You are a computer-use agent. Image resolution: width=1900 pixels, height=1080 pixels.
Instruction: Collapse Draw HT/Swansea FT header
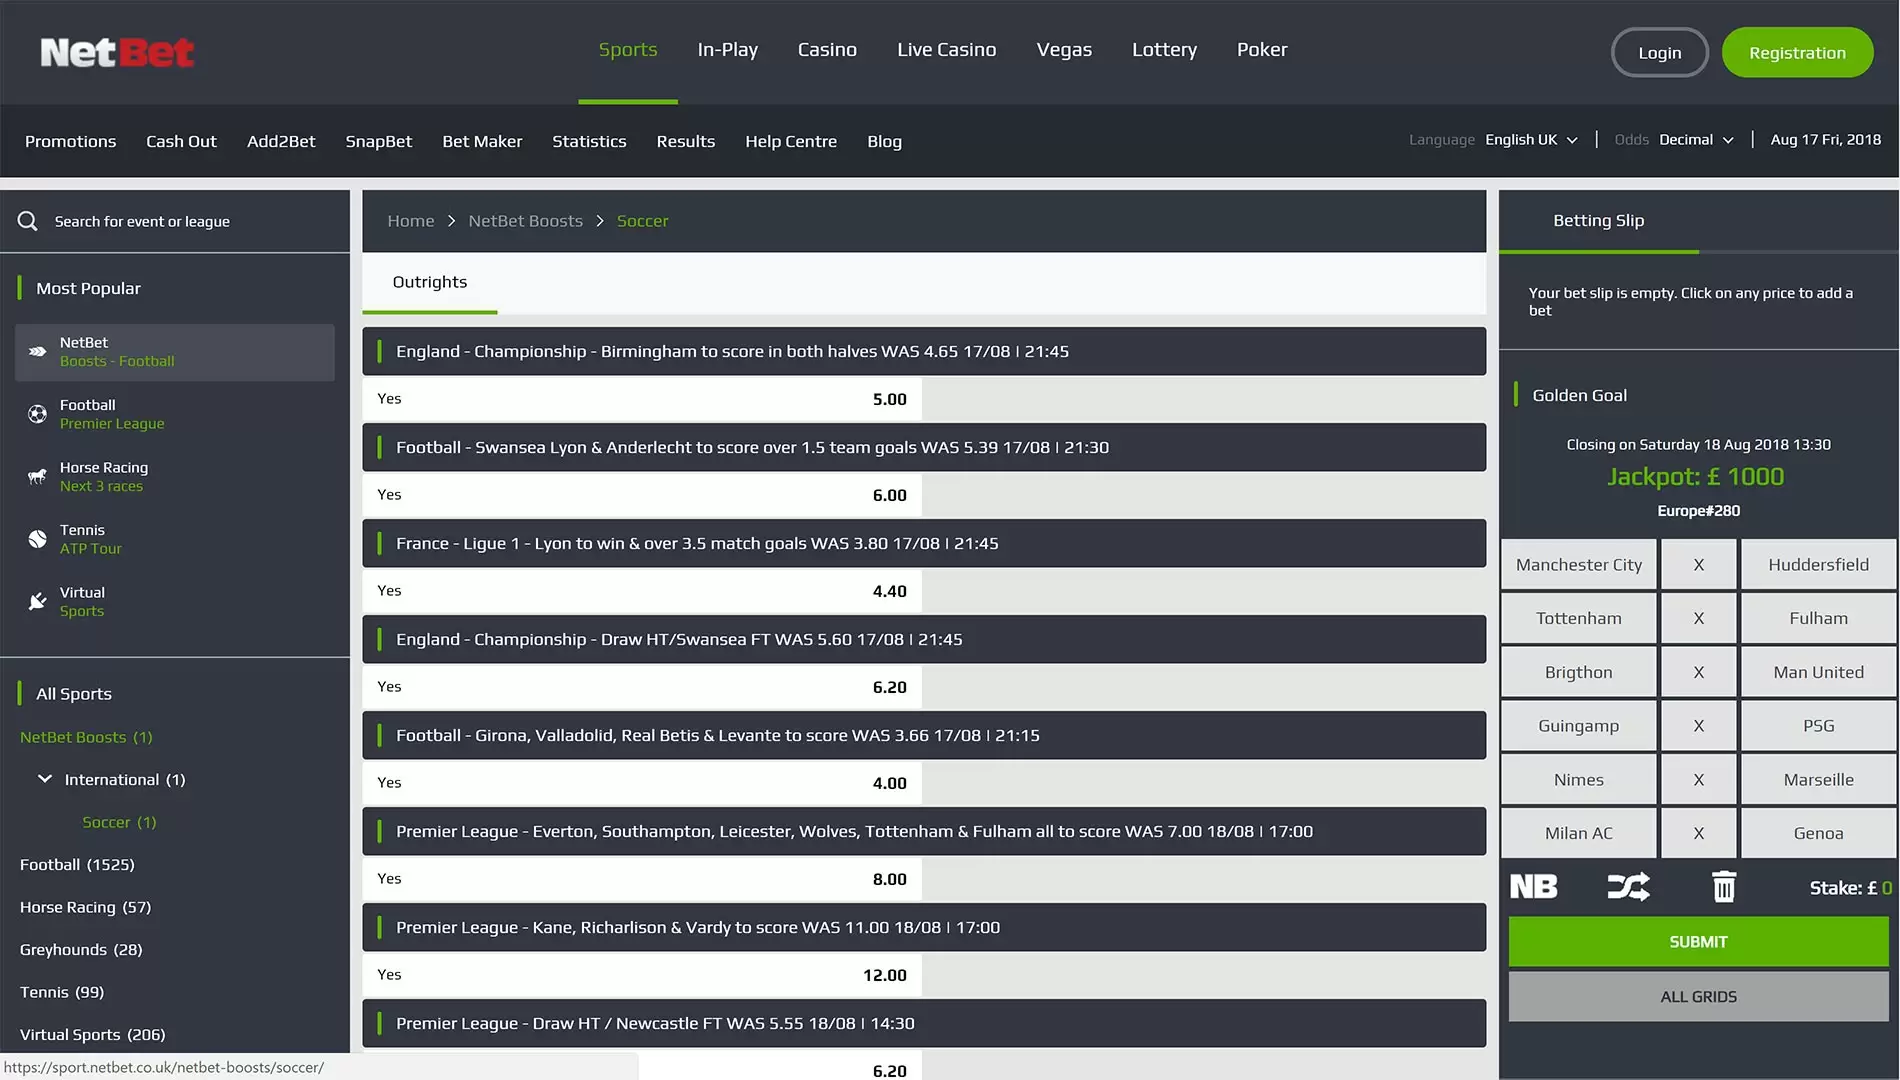tap(924, 639)
